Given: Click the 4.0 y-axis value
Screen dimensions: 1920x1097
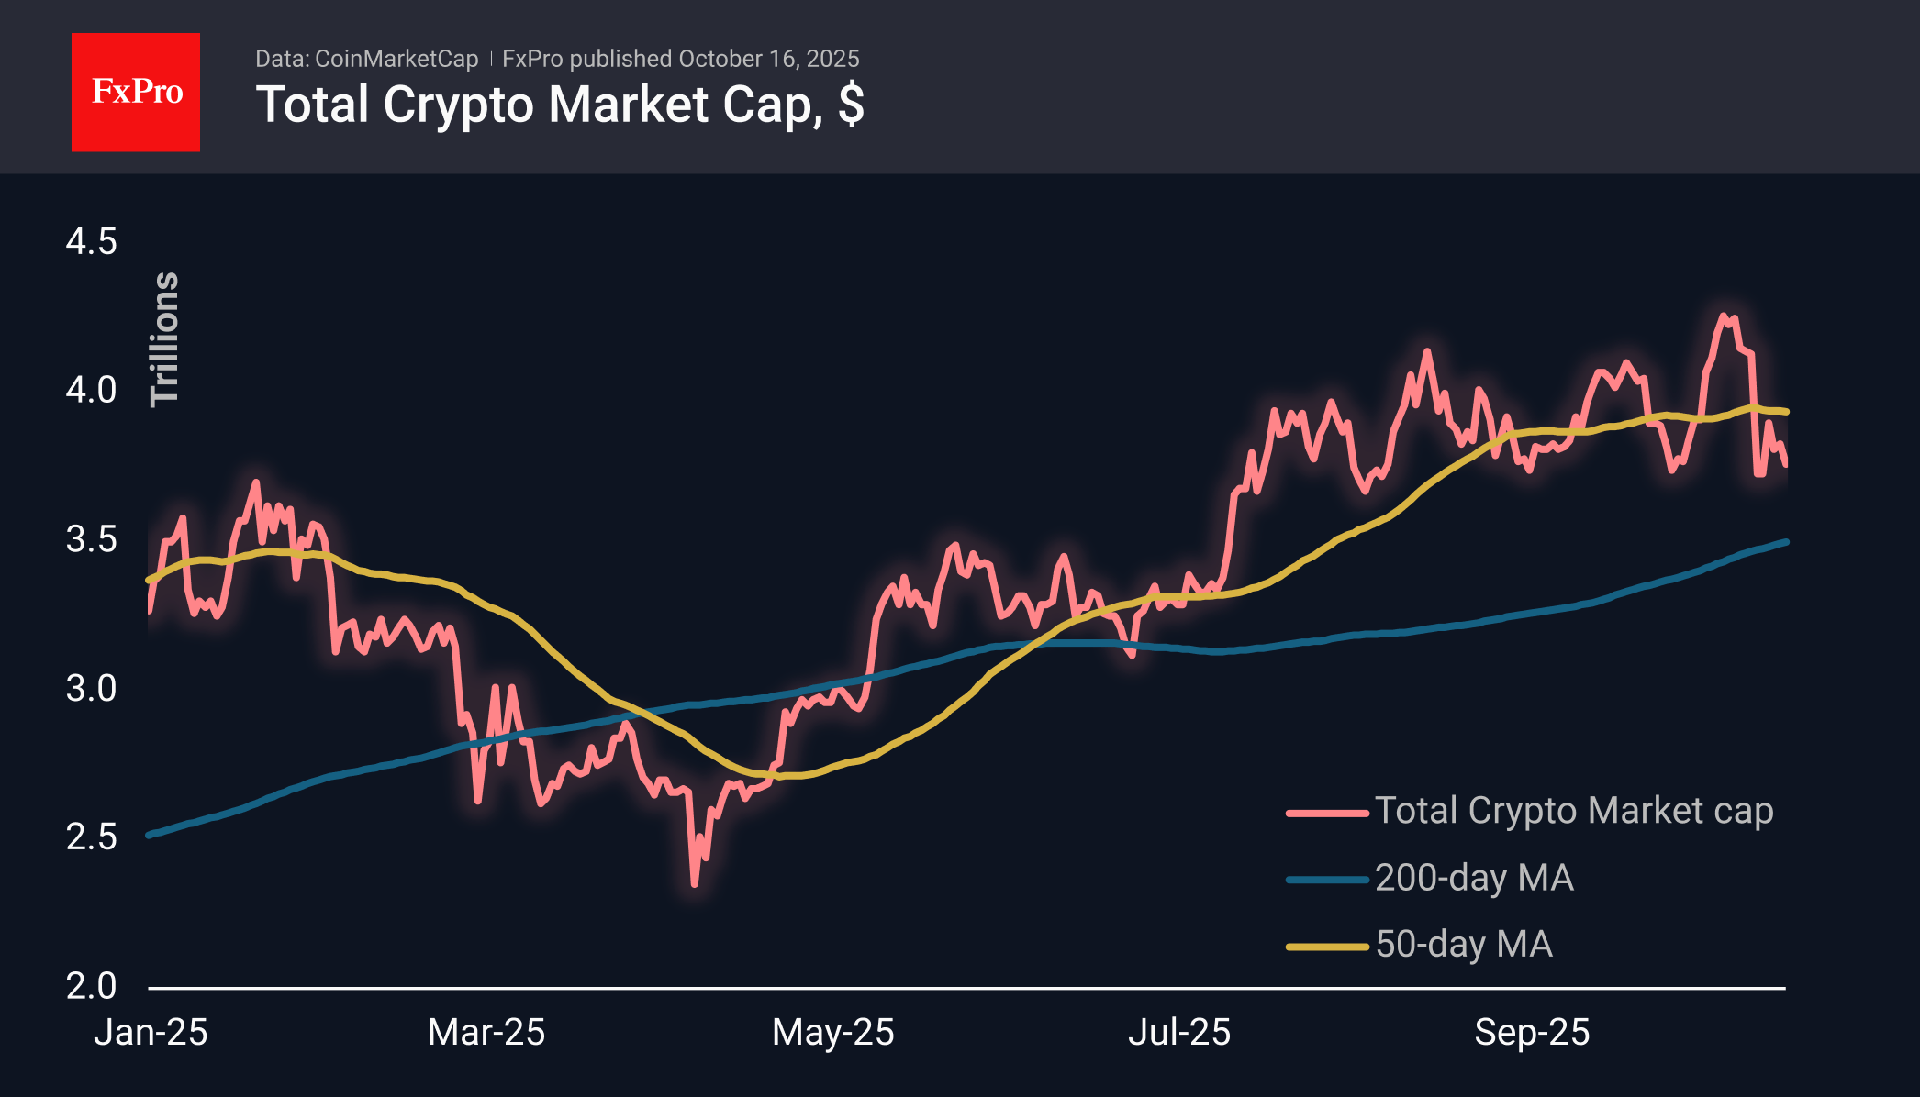Looking at the screenshot, I should [x=91, y=390].
